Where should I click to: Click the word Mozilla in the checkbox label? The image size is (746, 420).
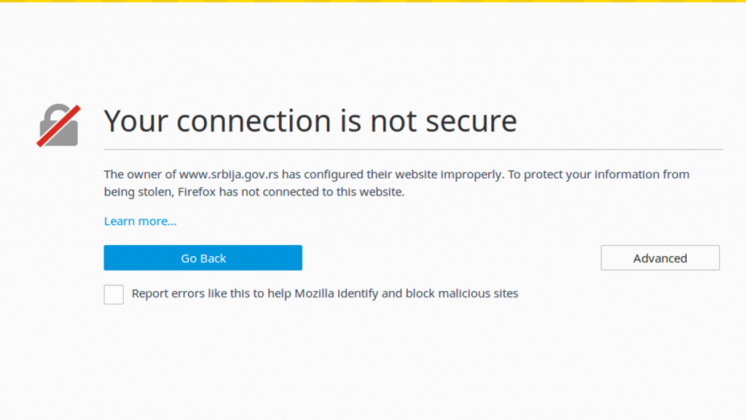click(x=314, y=293)
